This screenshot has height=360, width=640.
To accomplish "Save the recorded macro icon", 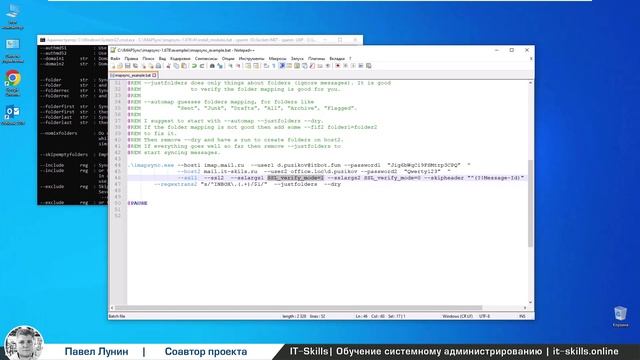I will click(x=368, y=66).
